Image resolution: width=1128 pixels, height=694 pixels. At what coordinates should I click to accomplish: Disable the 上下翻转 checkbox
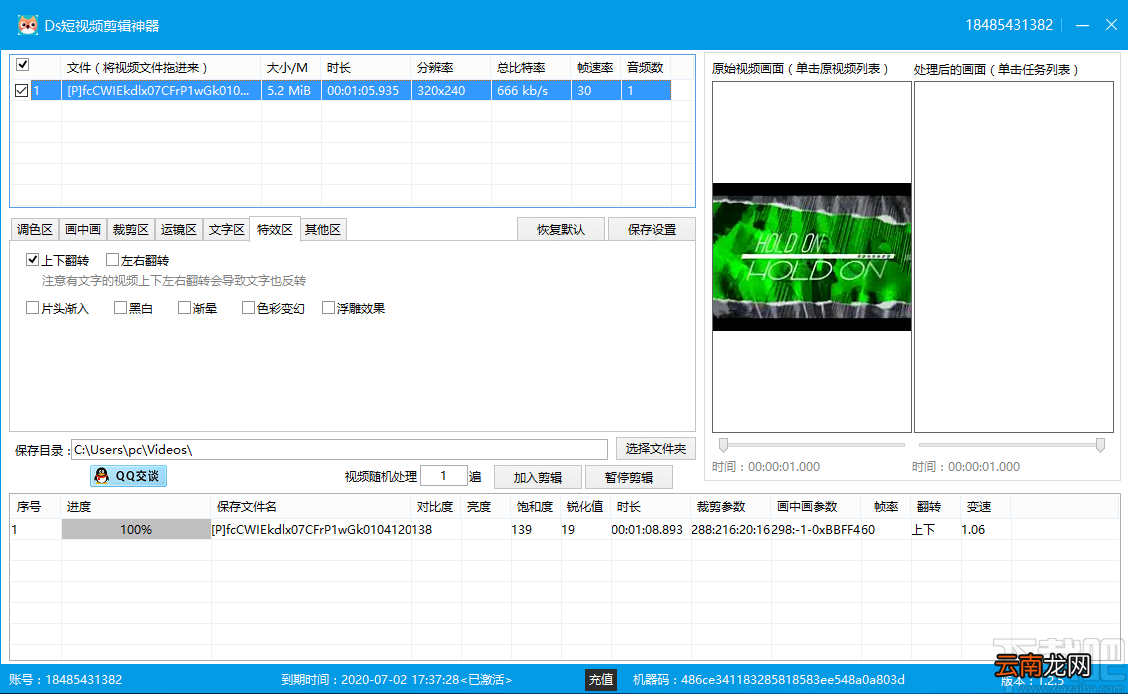32,260
